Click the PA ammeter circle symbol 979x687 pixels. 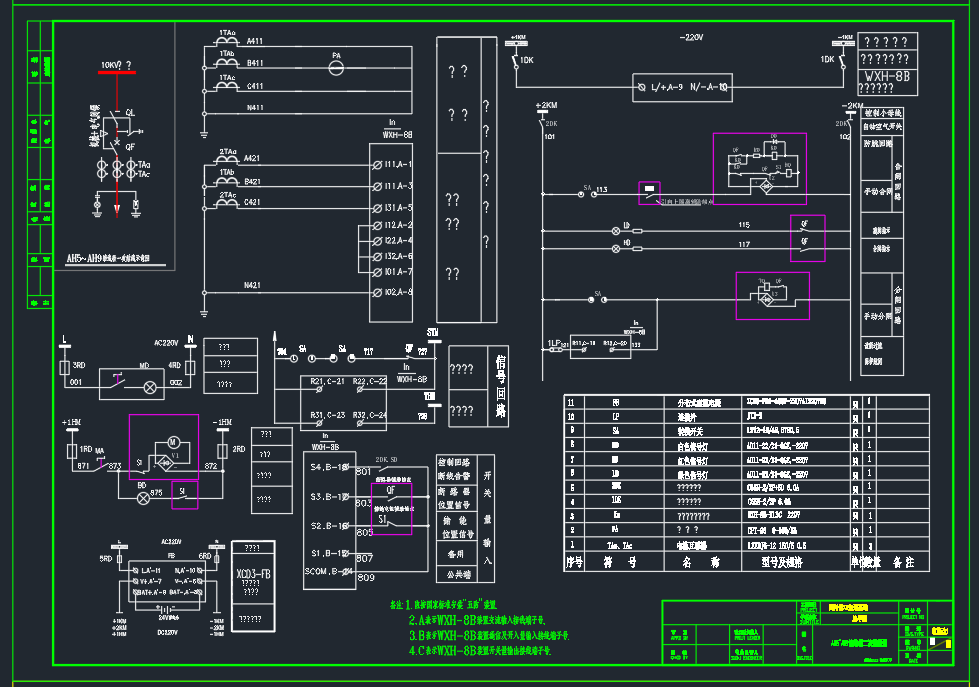coord(337,66)
